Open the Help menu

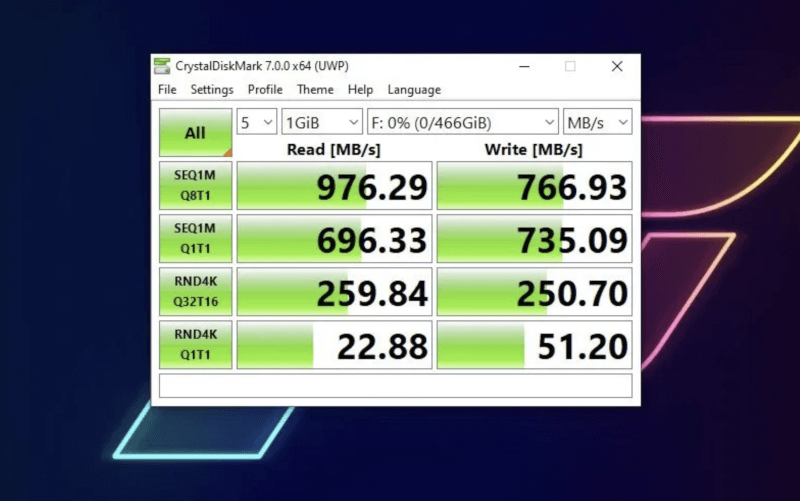point(360,90)
